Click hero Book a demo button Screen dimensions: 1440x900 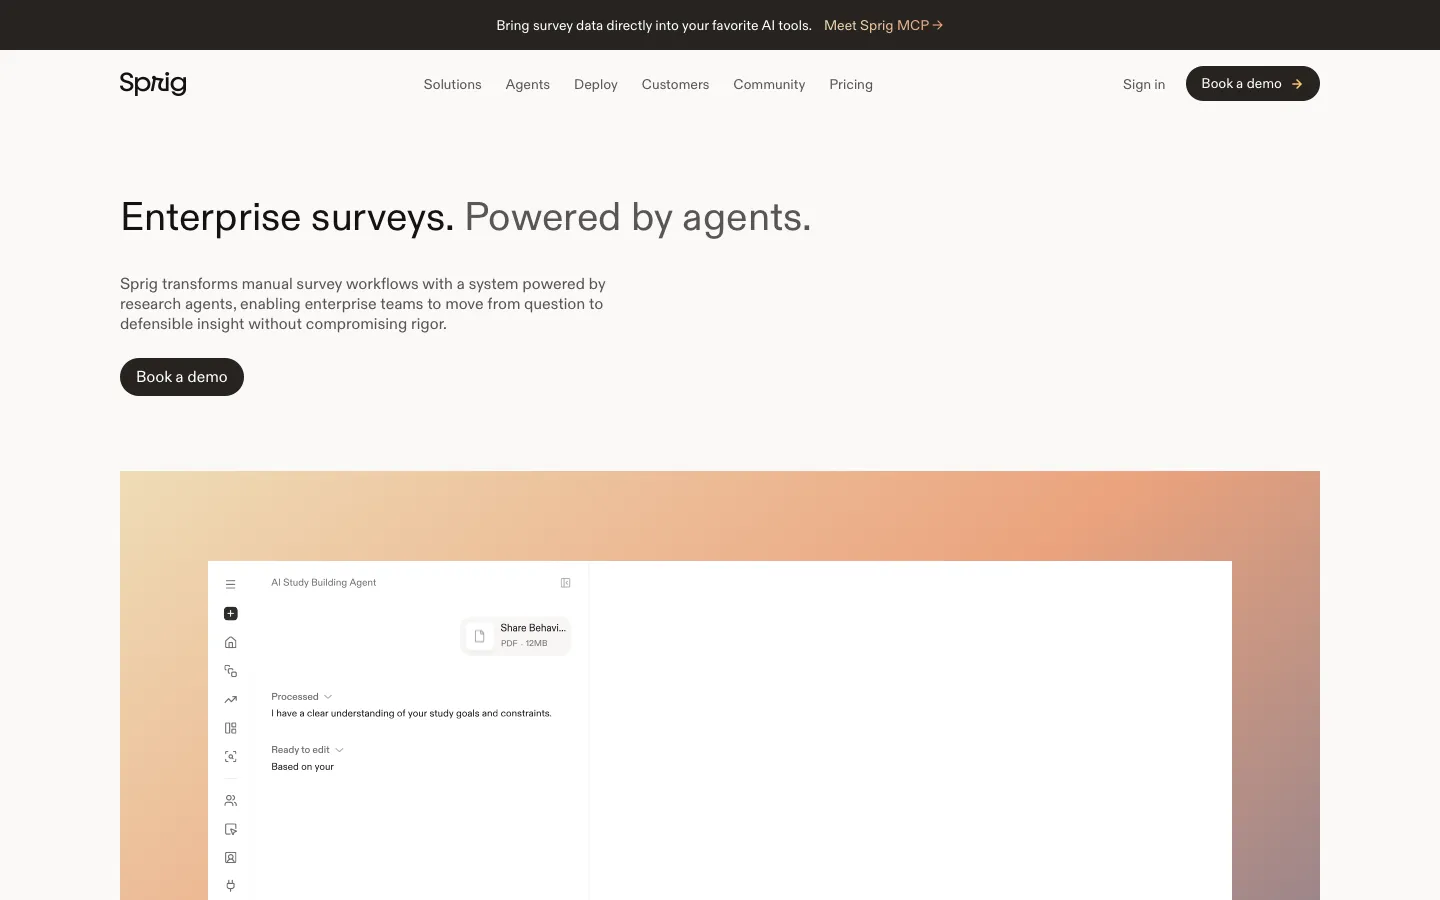coord(182,377)
